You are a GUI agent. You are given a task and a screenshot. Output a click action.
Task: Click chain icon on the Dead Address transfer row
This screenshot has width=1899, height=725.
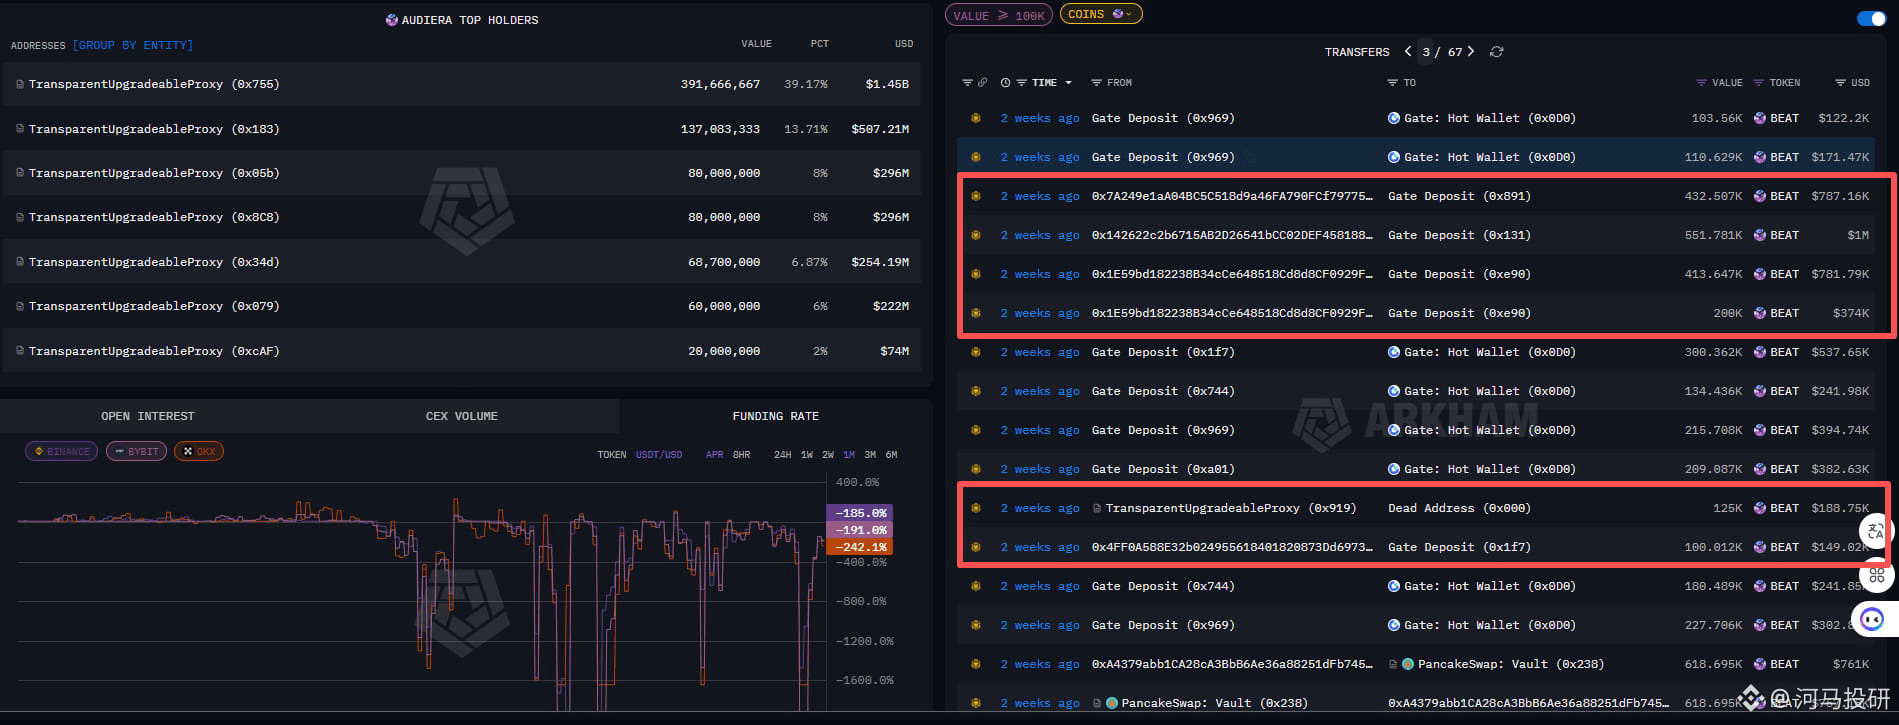[x=976, y=508]
